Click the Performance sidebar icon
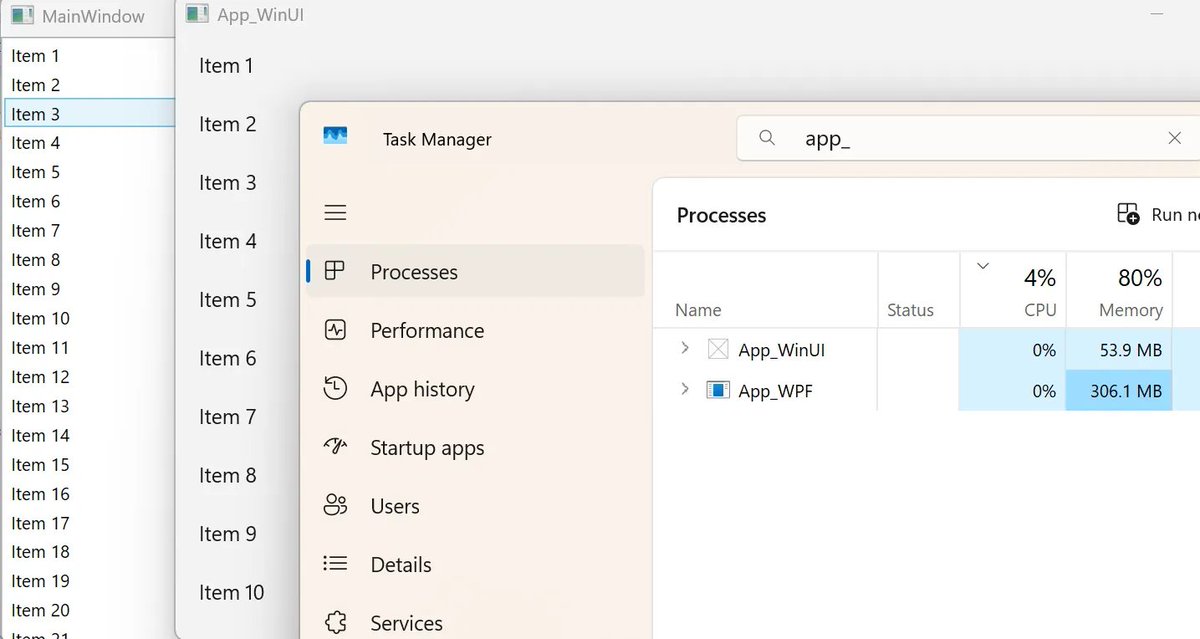Screen dimensions: 1200x639 (x=335, y=330)
